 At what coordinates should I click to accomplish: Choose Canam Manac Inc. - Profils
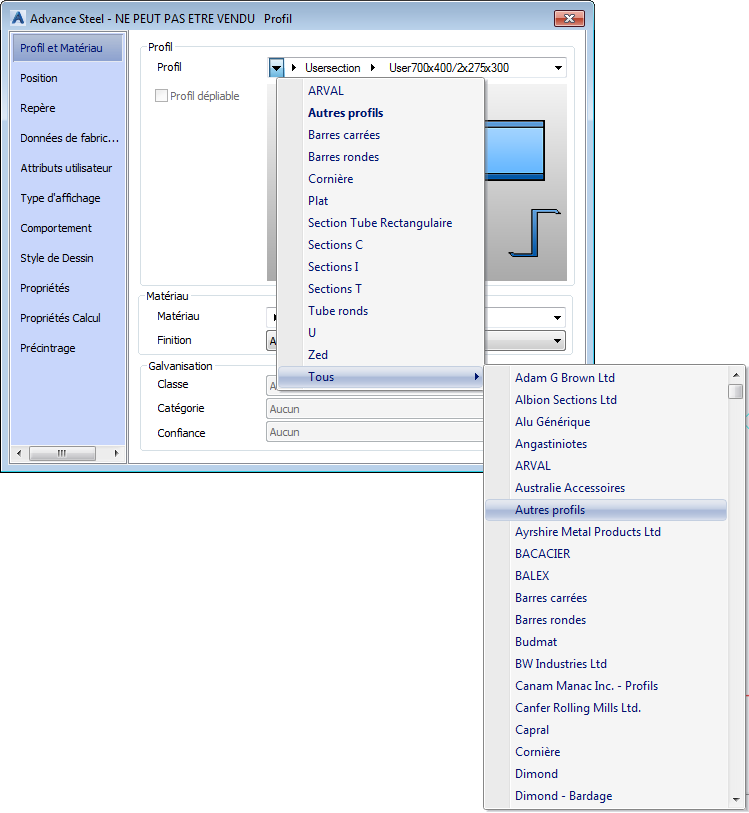(606, 686)
